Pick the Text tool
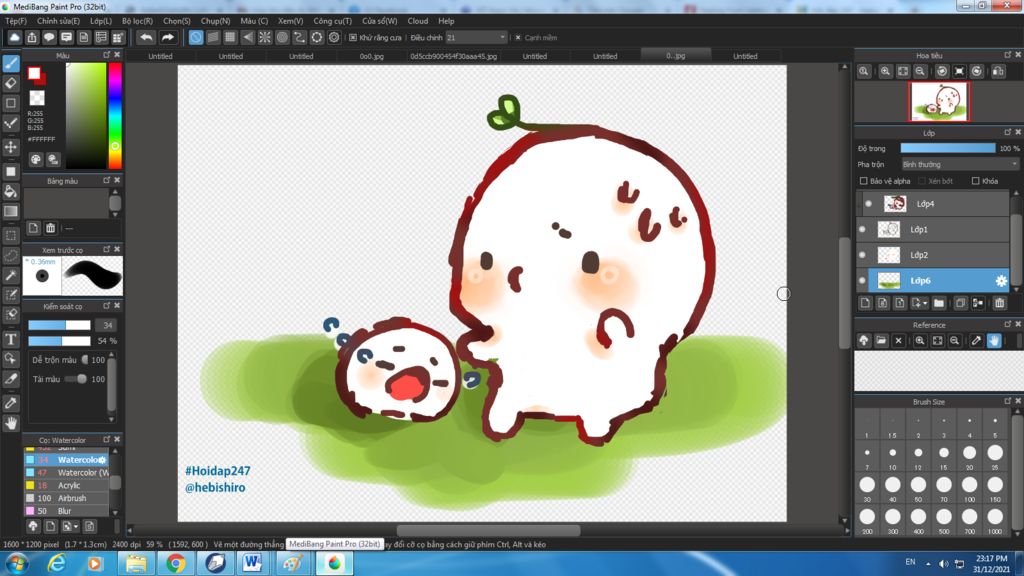The height and width of the screenshot is (576, 1024). pos(11,339)
